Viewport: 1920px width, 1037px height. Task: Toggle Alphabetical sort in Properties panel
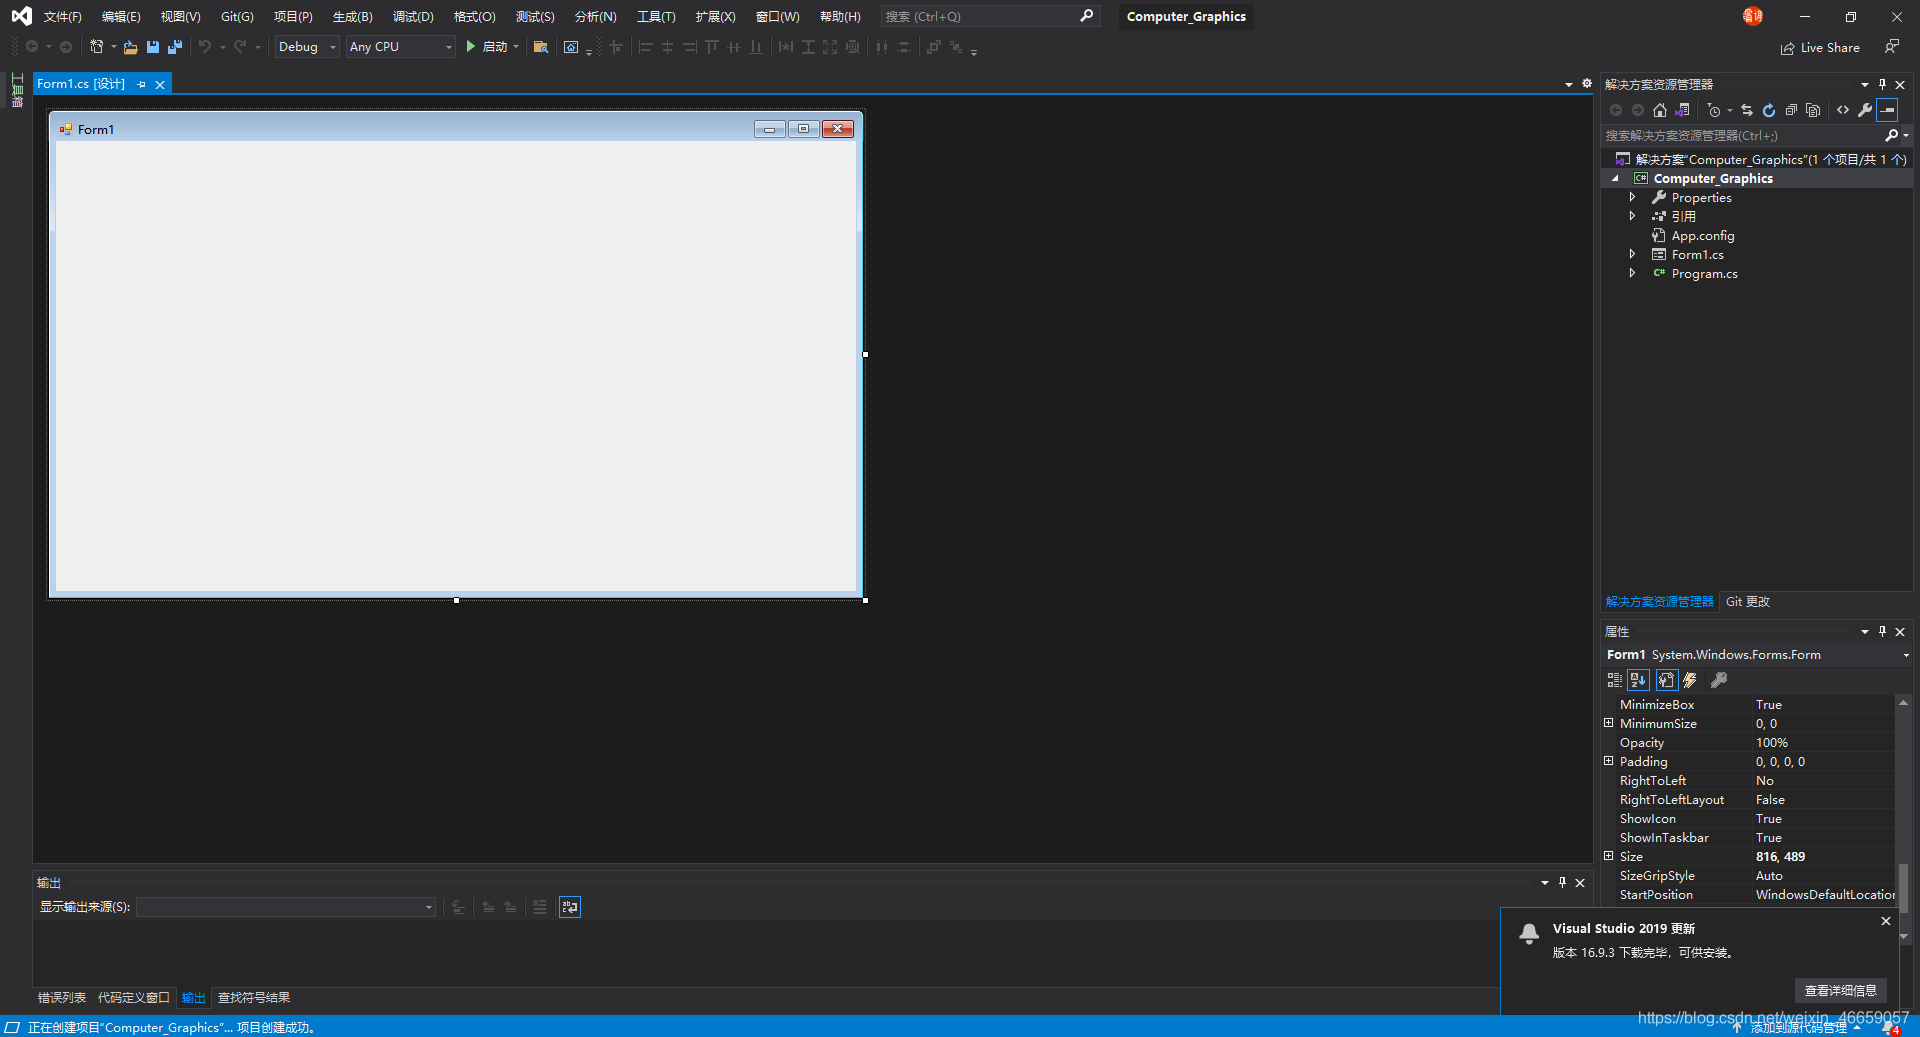(1638, 680)
